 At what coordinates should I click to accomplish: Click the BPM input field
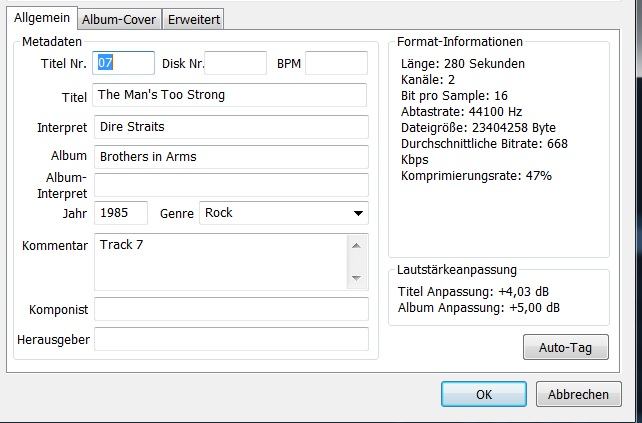click(x=336, y=63)
